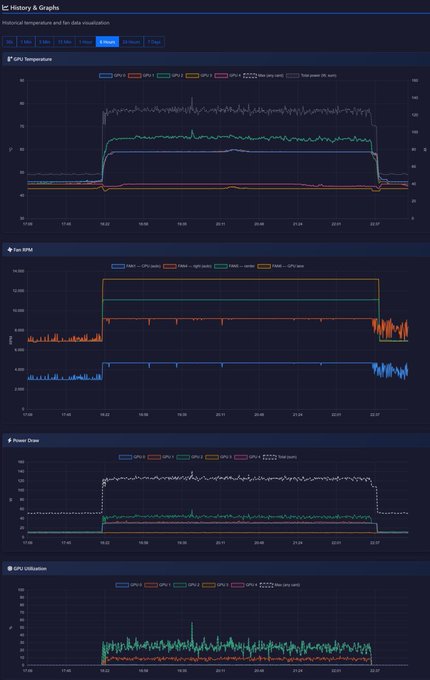Click the GPU Temperature thermometer icon
The height and width of the screenshot is (680, 430).
(10, 59)
